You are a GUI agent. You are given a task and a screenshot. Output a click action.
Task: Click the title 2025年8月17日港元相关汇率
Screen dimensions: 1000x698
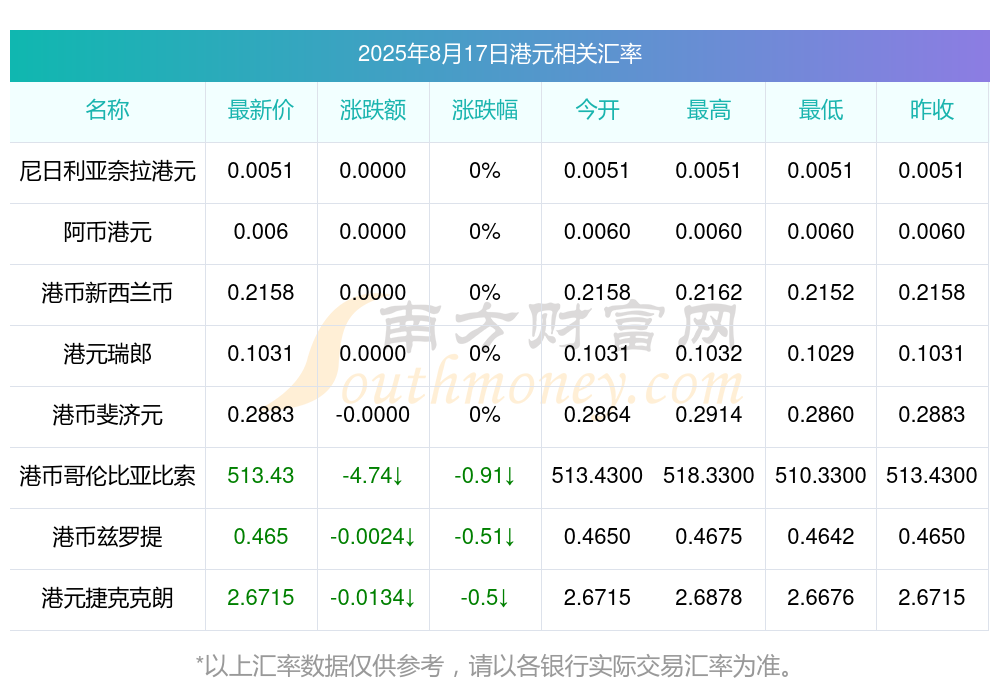tap(499, 54)
